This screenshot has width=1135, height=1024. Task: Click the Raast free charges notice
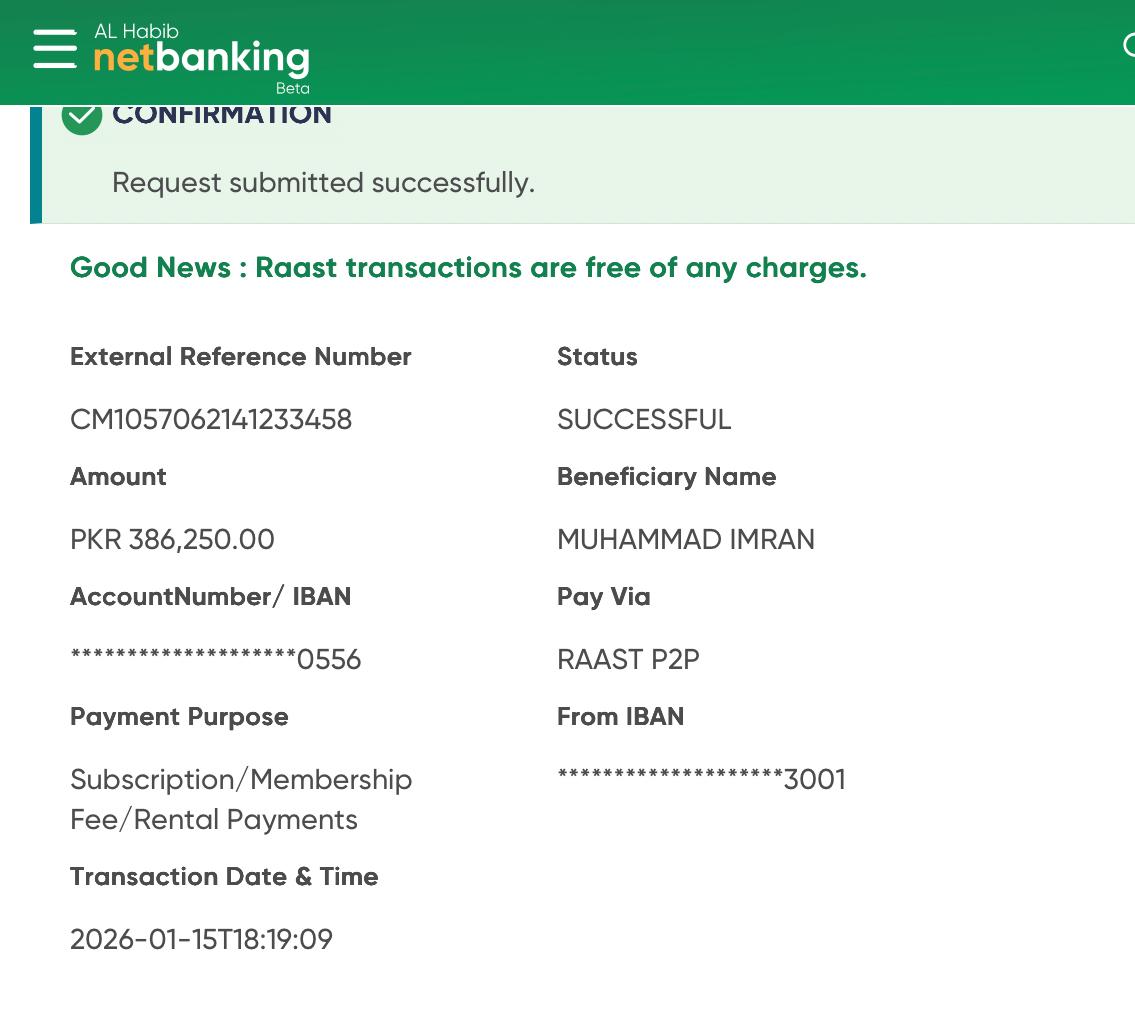tap(468, 268)
